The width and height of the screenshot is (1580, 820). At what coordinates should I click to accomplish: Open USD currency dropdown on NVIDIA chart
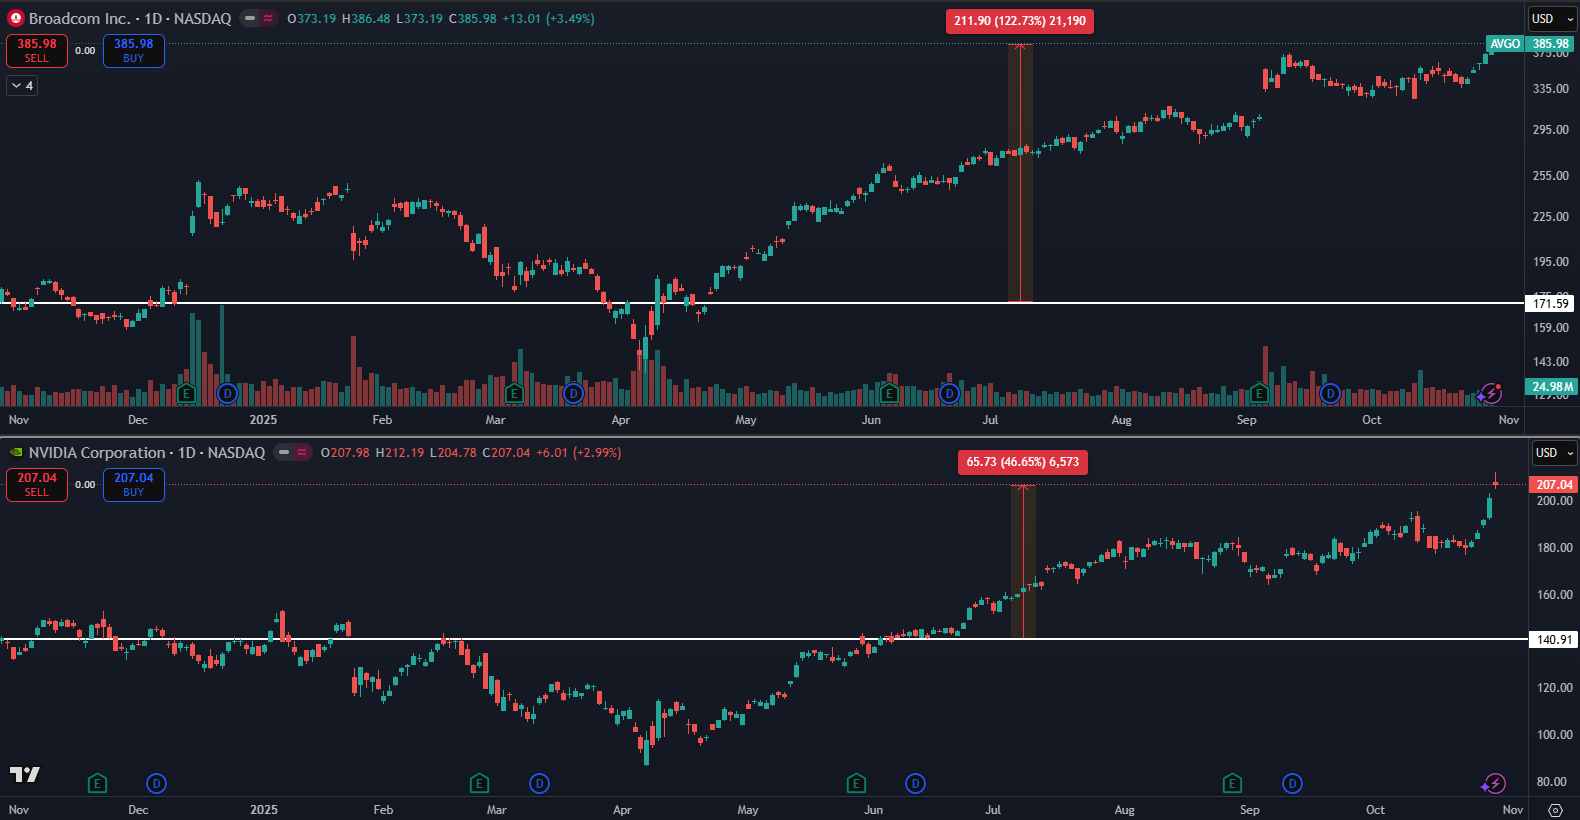1554,453
